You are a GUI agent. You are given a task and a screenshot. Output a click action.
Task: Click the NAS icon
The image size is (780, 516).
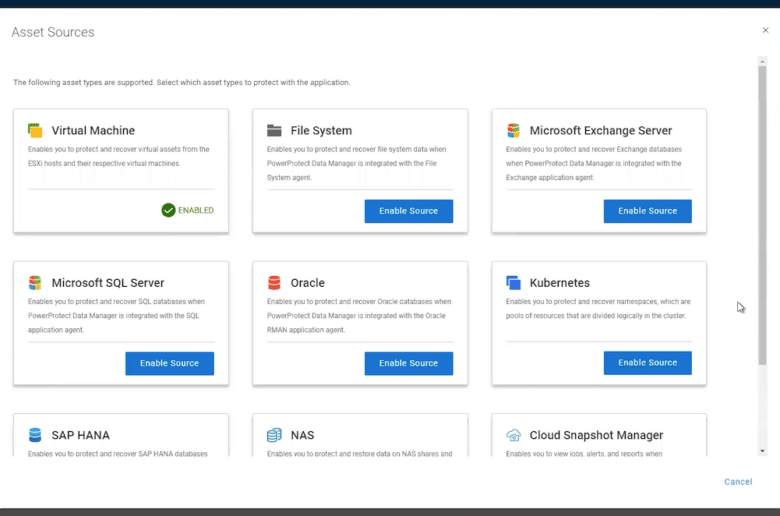click(x=274, y=435)
